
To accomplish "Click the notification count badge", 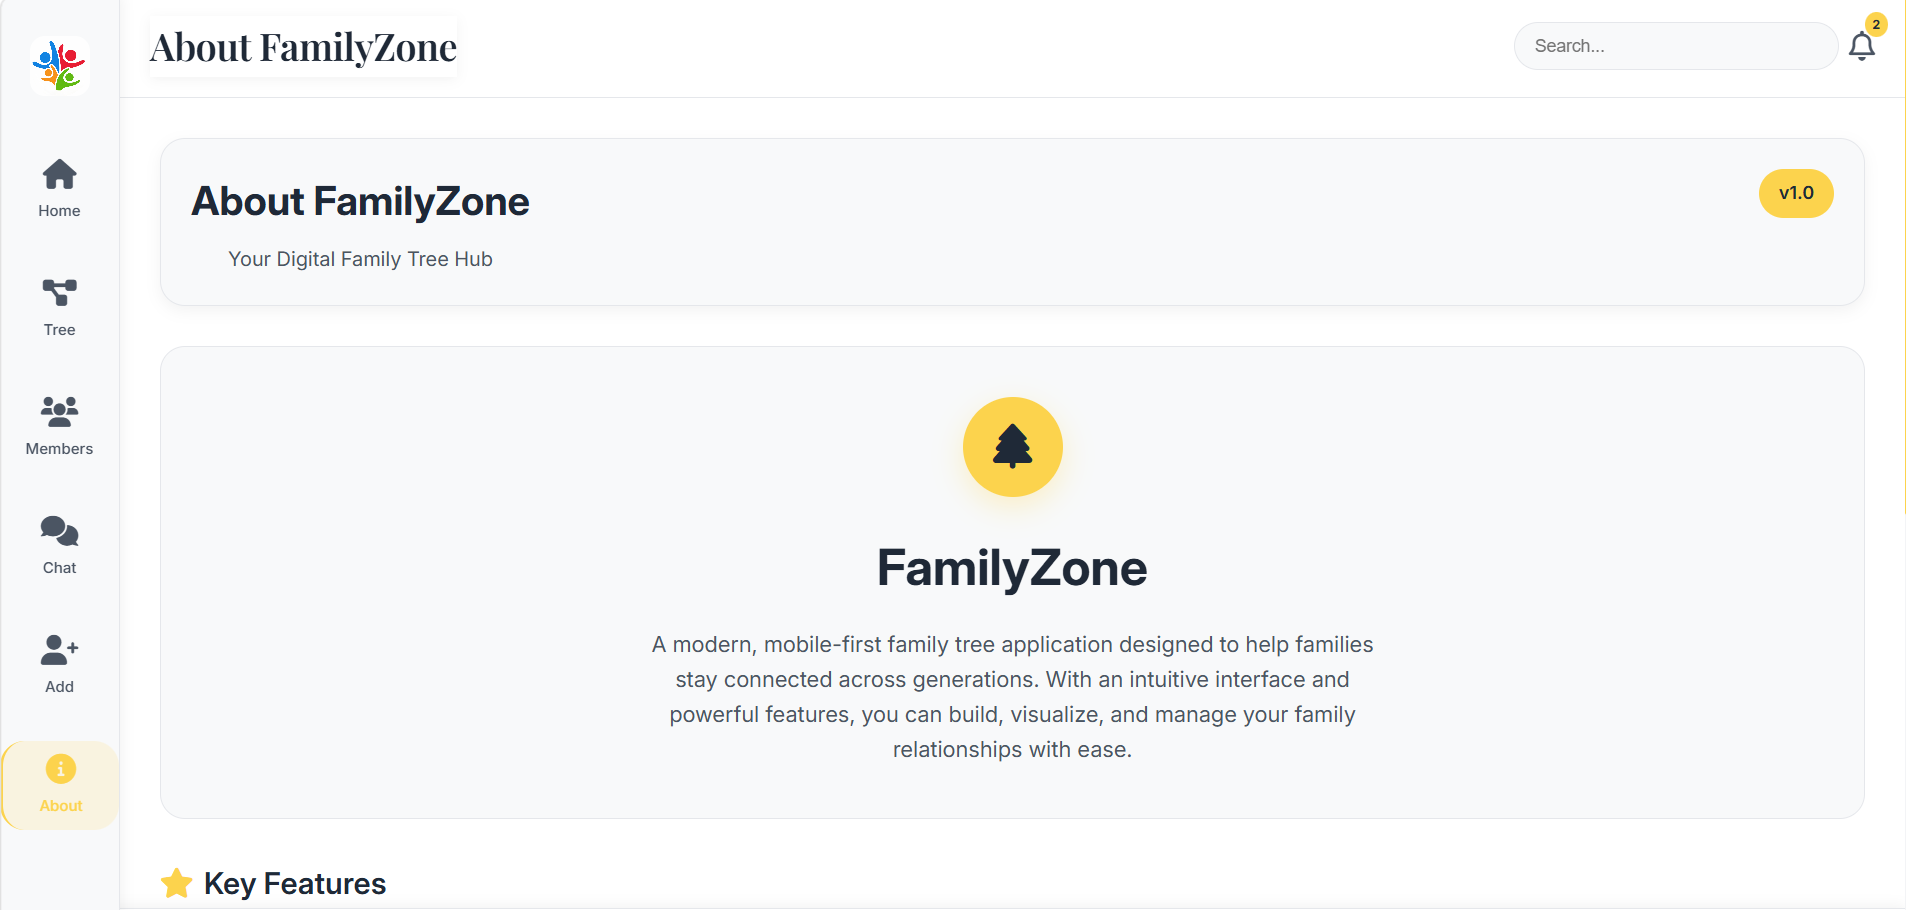I will click(x=1876, y=25).
